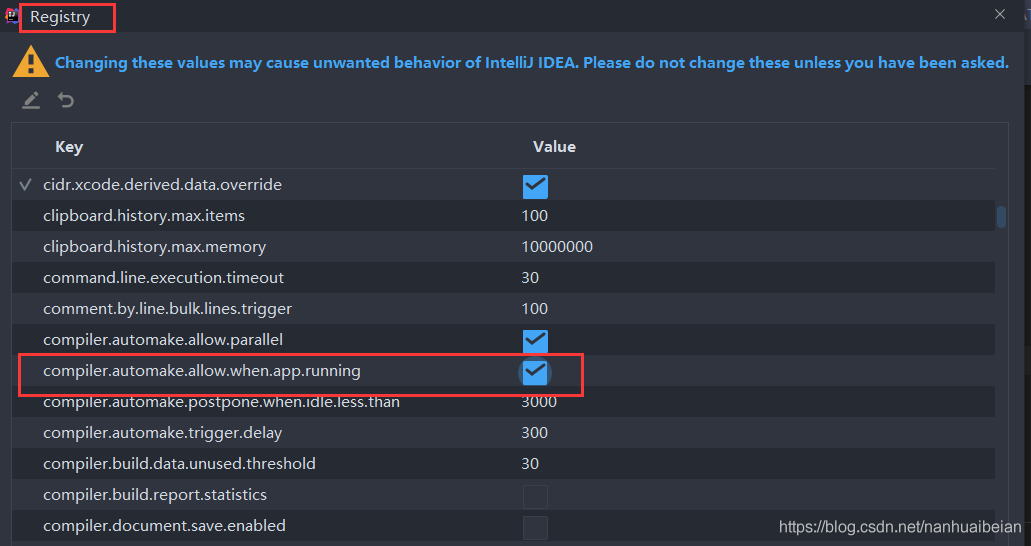Click the modified checkmark beside cidr.xcode key

click(26, 185)
